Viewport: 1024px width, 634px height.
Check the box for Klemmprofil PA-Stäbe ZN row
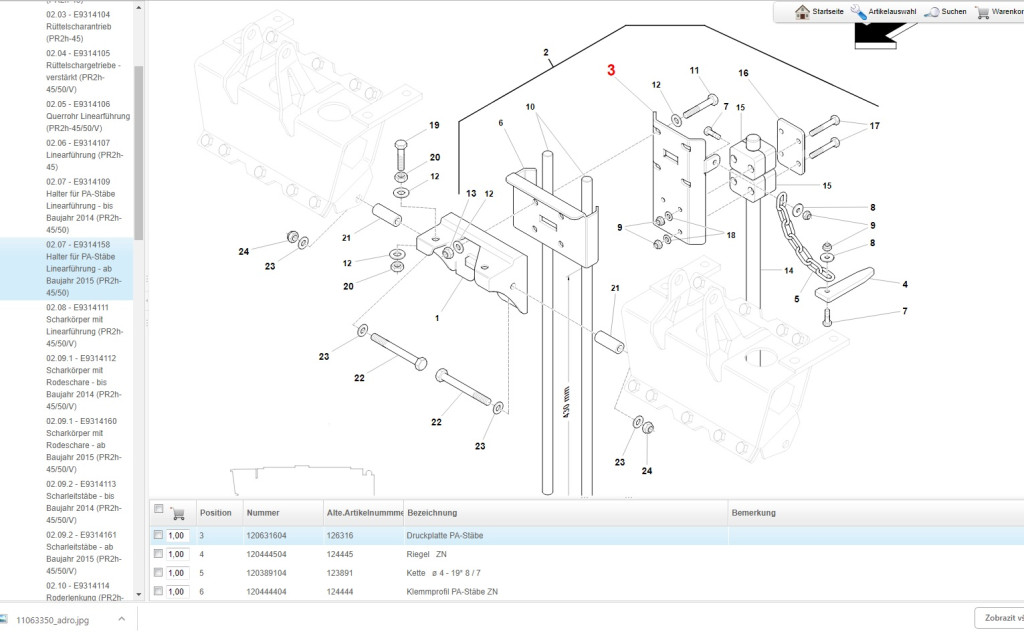(x=158, y=591)
